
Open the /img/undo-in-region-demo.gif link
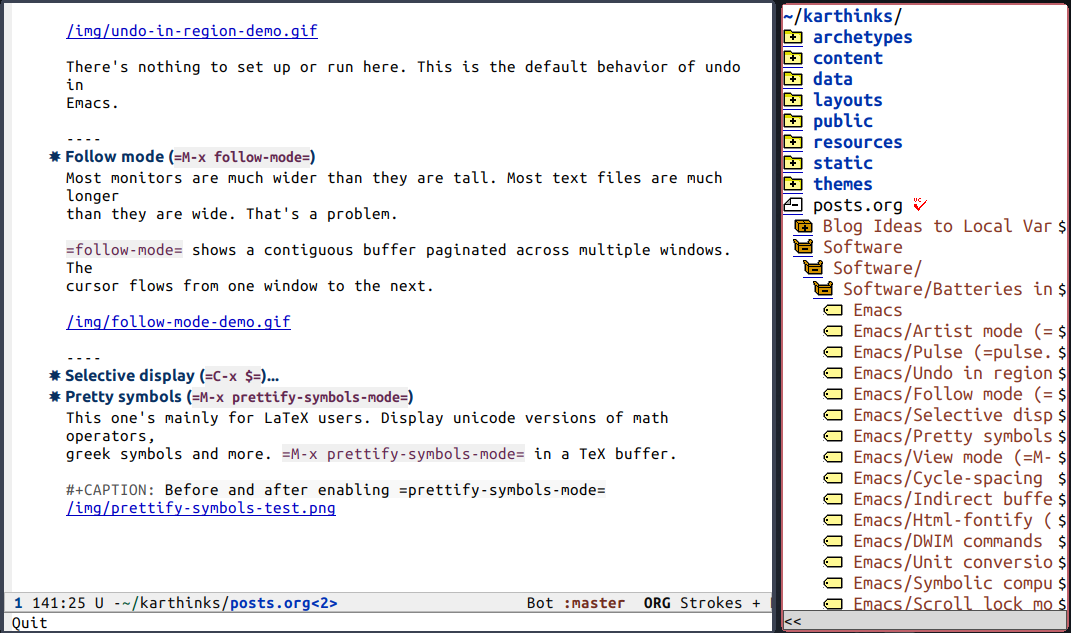[192, 31]
